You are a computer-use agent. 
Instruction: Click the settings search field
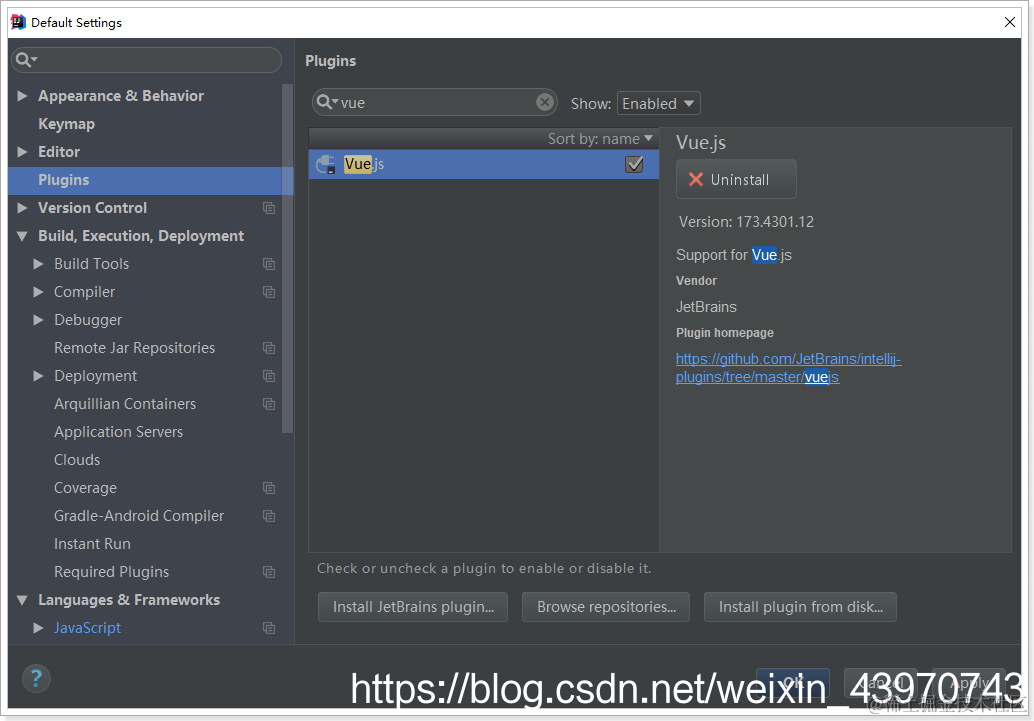click(x=146, y=60)
